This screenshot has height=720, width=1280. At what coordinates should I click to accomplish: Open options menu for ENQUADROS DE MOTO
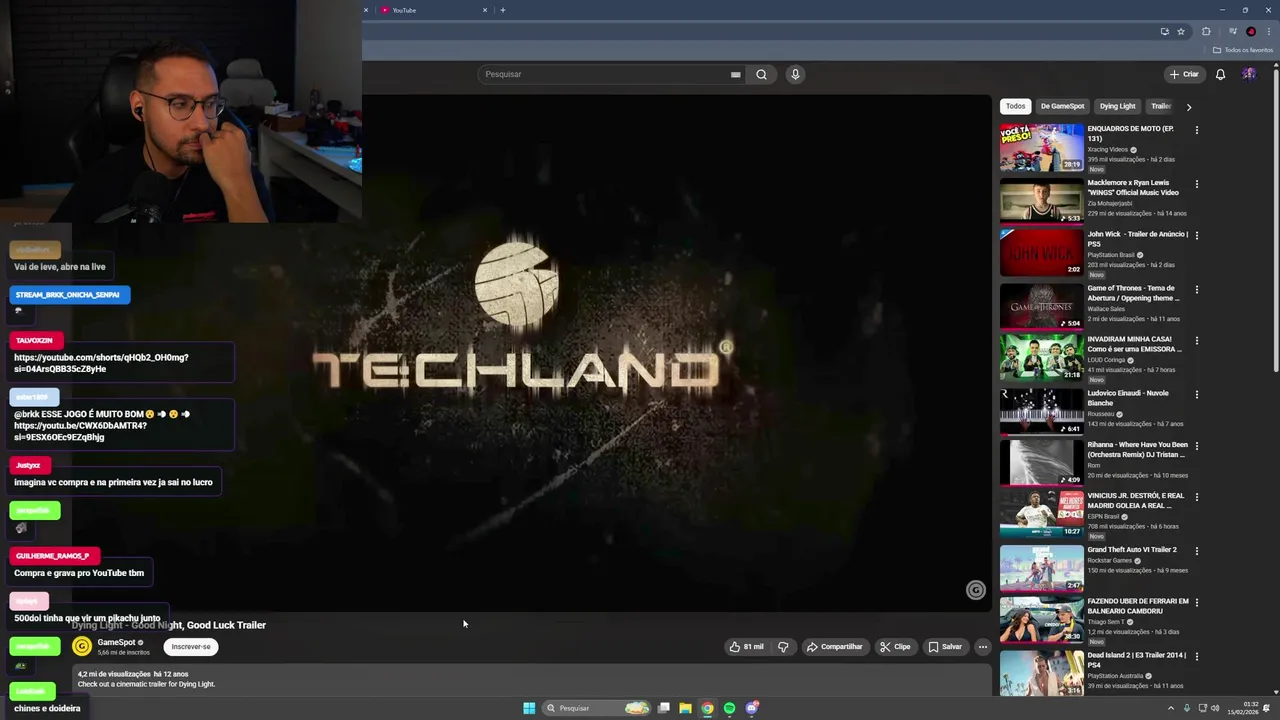1196,130
